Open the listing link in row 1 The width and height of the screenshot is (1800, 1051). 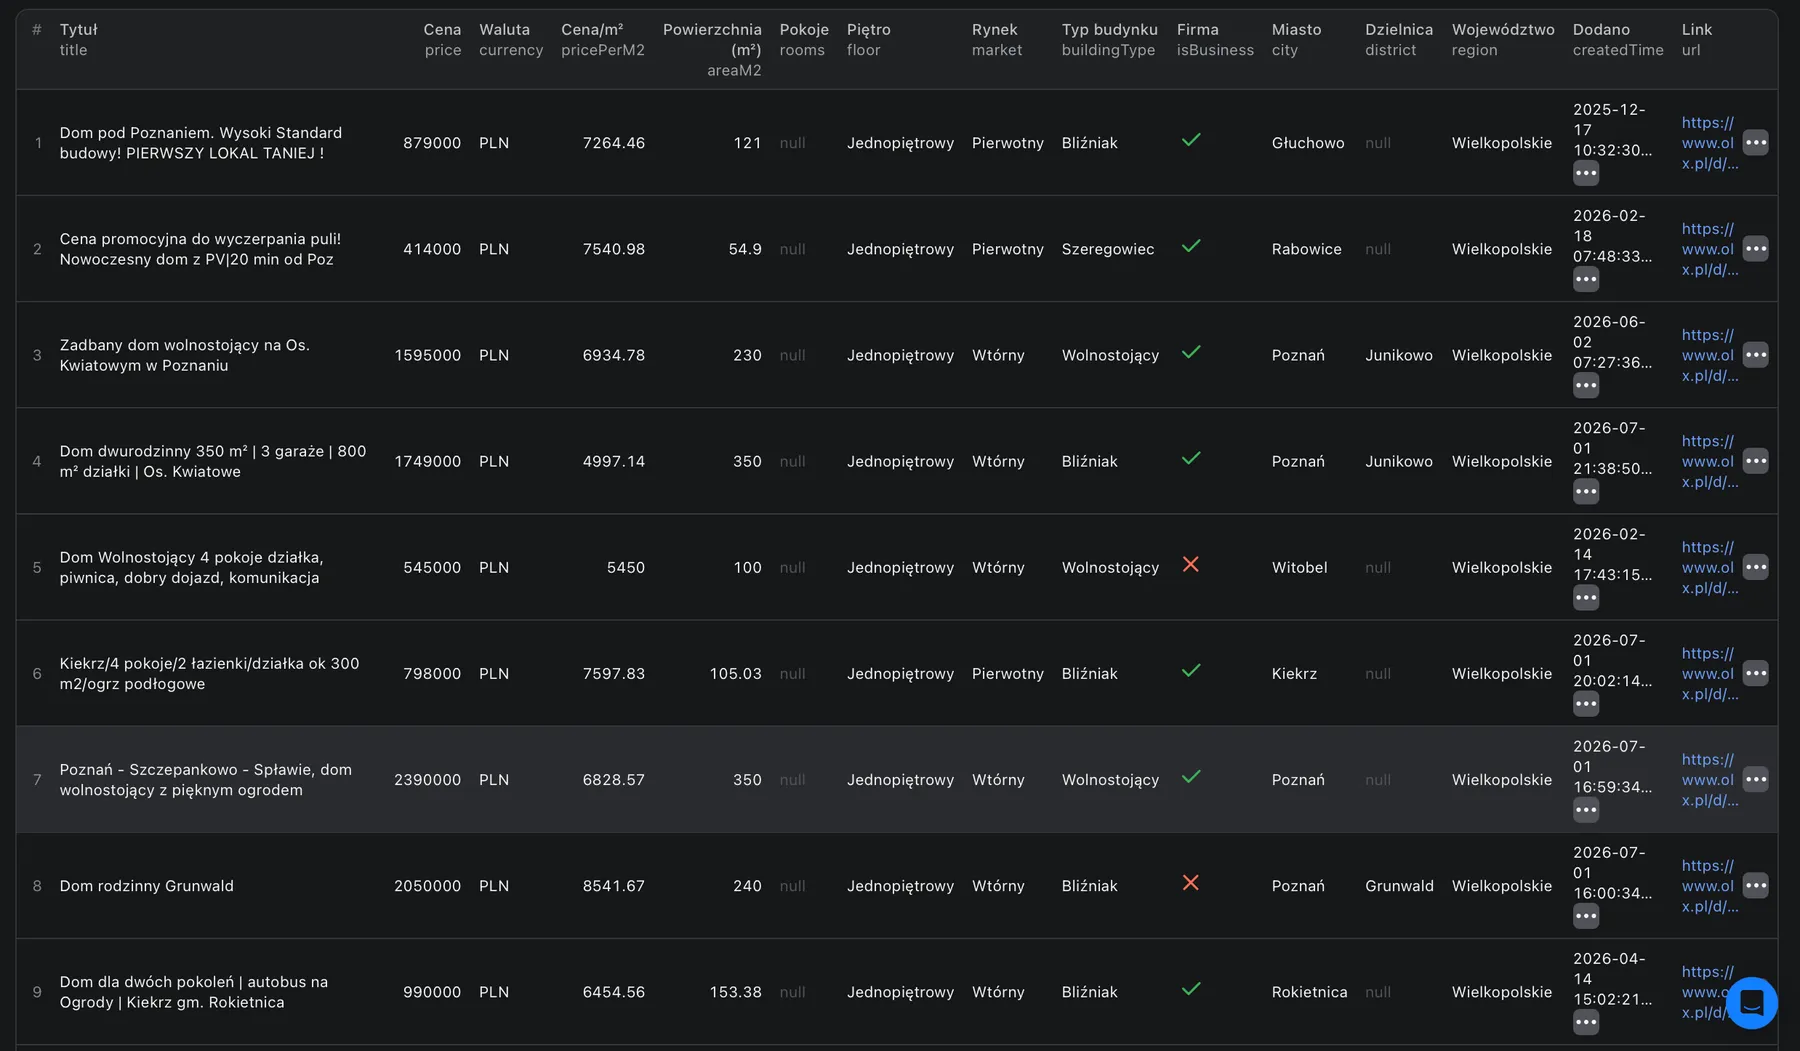(1710, 143)
